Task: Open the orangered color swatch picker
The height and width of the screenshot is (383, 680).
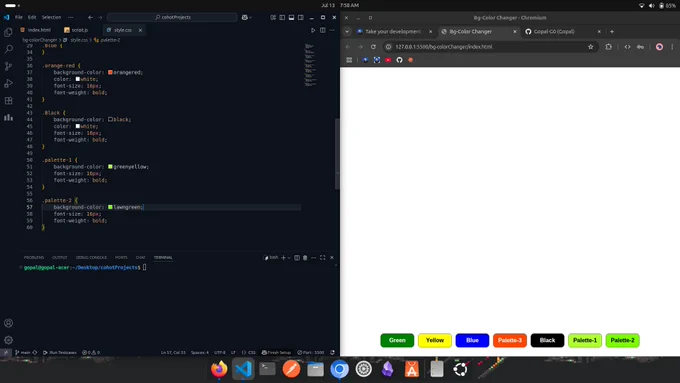Action: (x=110, y=72)
